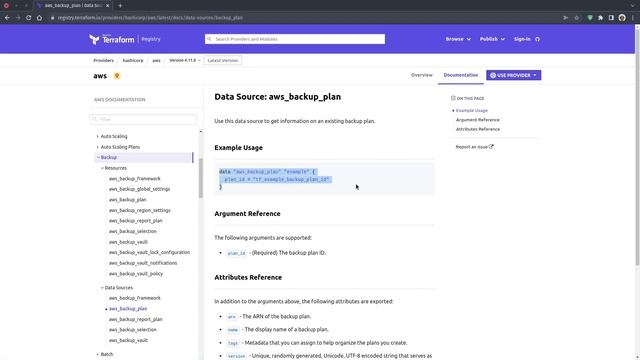Close the aws_backup_plan browser tab

click(x=108, y=6)
